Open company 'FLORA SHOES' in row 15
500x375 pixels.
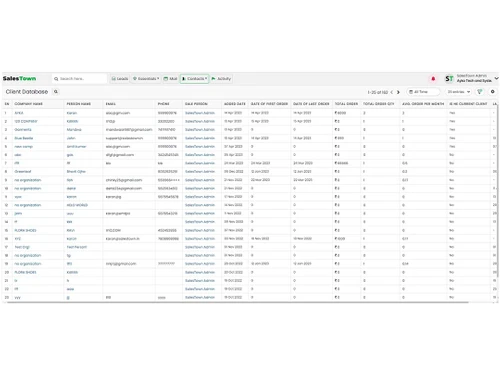(25, 230)
